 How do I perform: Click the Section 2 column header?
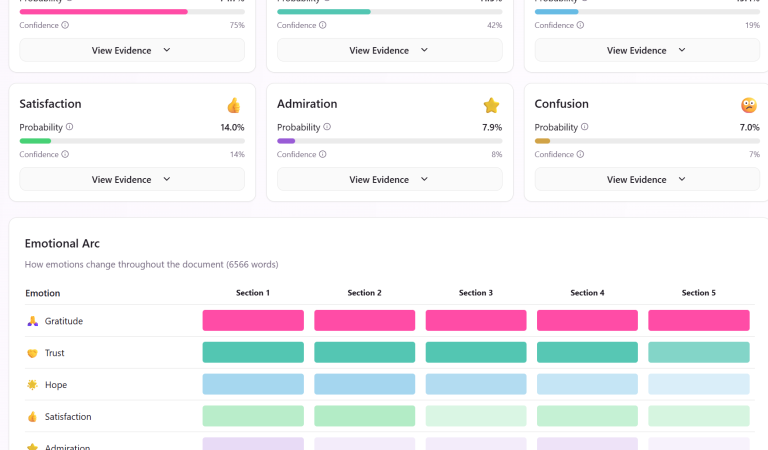[364, 293]
